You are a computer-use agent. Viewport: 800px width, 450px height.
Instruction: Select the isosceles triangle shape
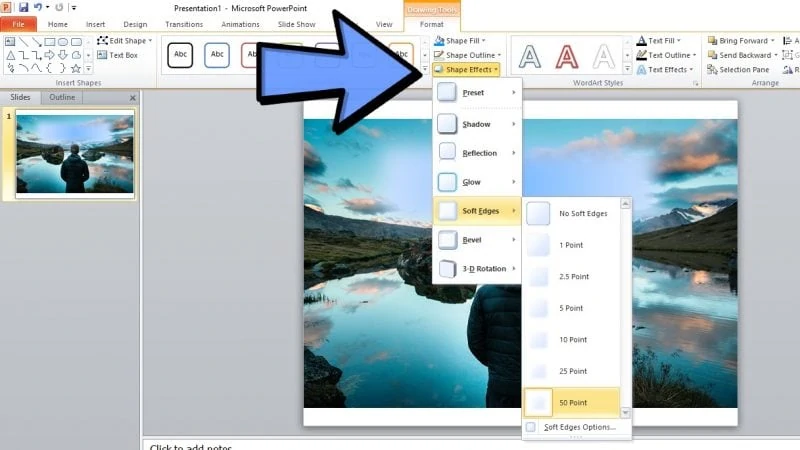pos(10,55)
